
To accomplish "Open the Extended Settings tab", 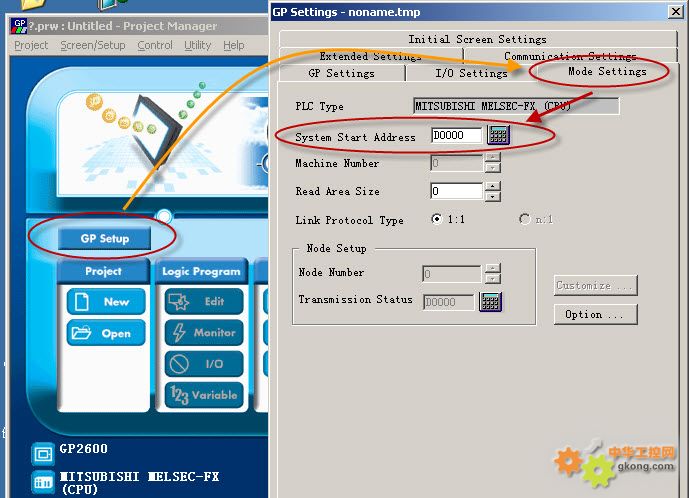I will (x=370, y=56).
